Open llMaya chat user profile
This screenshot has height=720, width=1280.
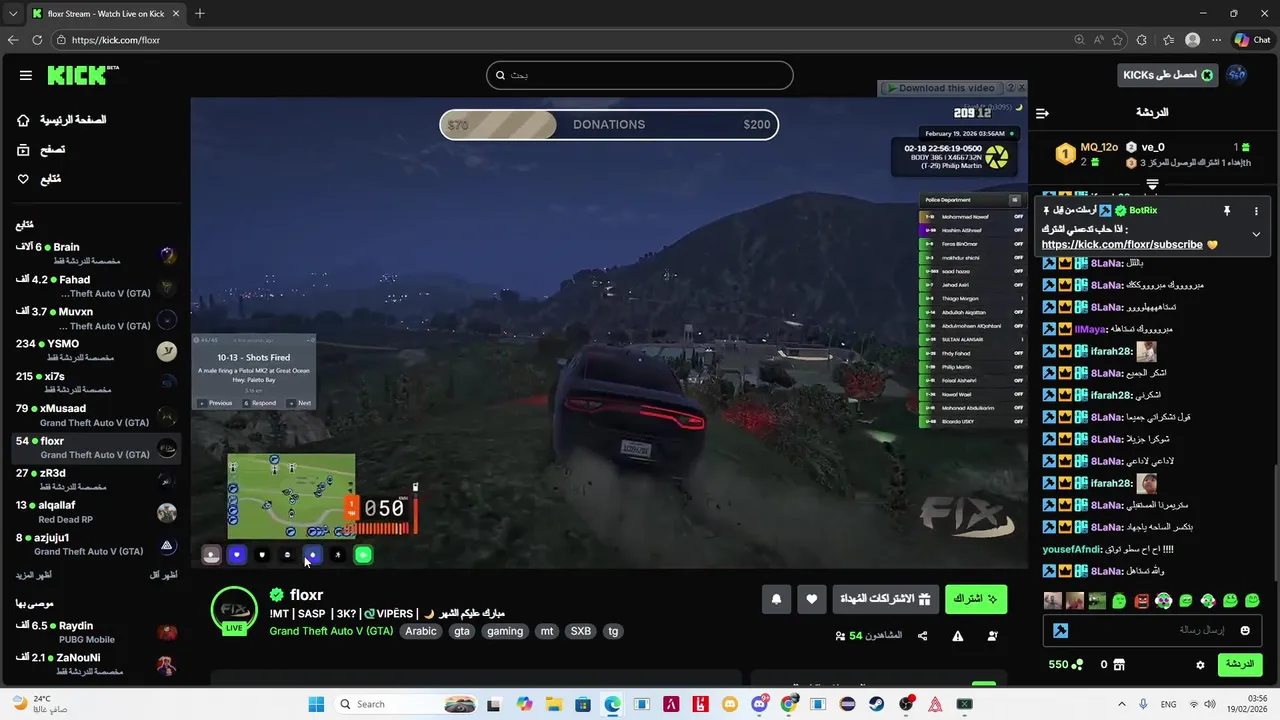point(1090,329)
